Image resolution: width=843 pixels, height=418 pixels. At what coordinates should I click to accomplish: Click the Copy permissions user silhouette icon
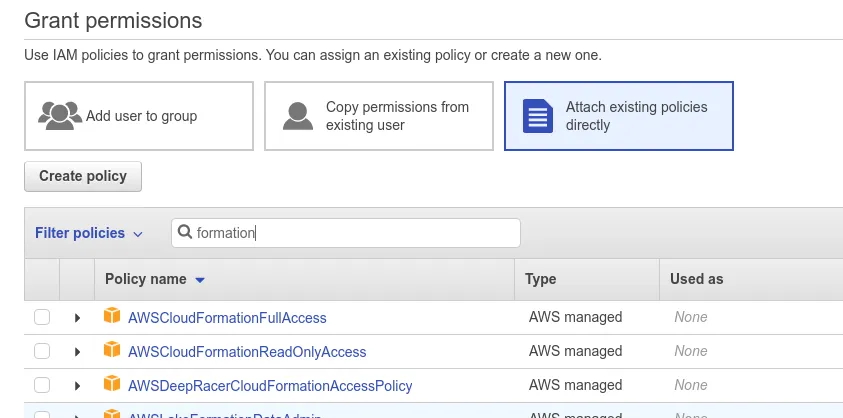point(299,116)
